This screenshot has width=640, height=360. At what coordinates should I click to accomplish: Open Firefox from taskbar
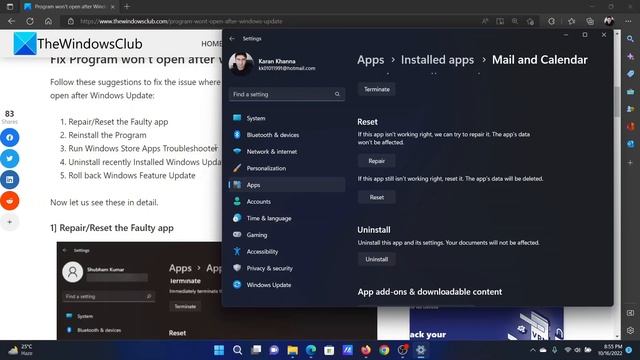(x=366, y=350)
